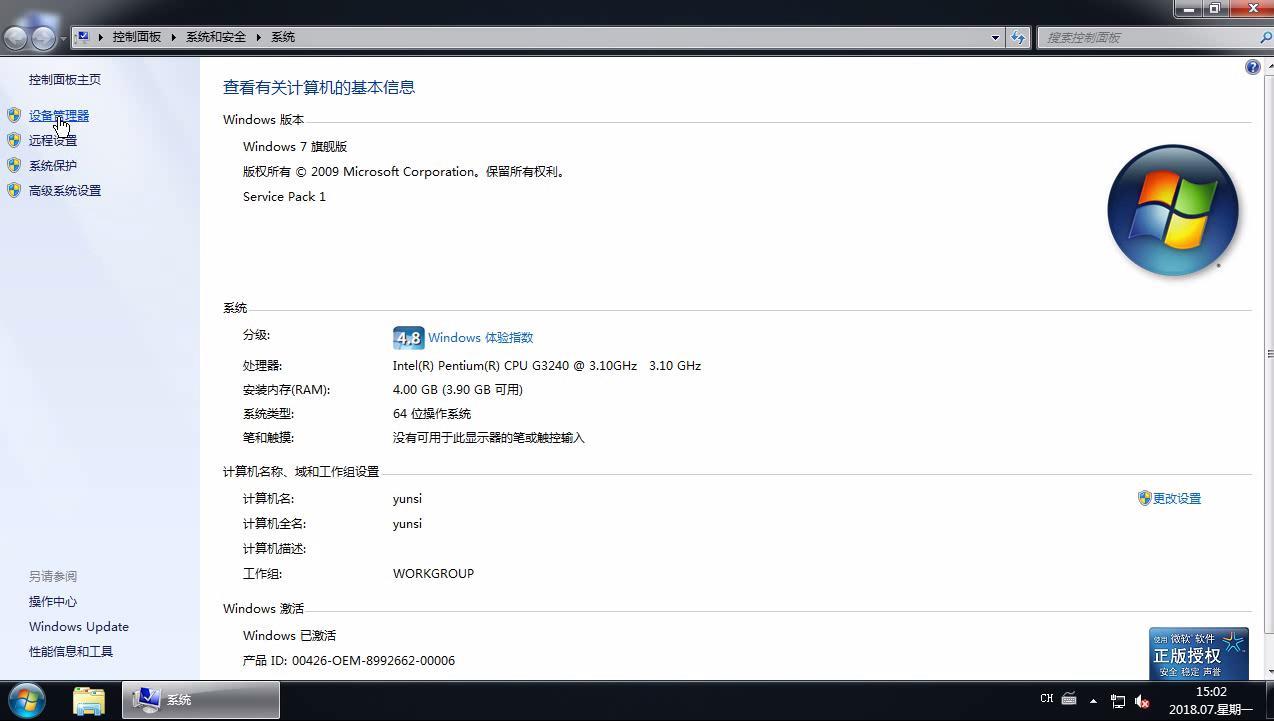Viewport: 1274px width, 721px height.
Task: Open address bar history dropdown arrow
Action: click(x=995, y=37)
